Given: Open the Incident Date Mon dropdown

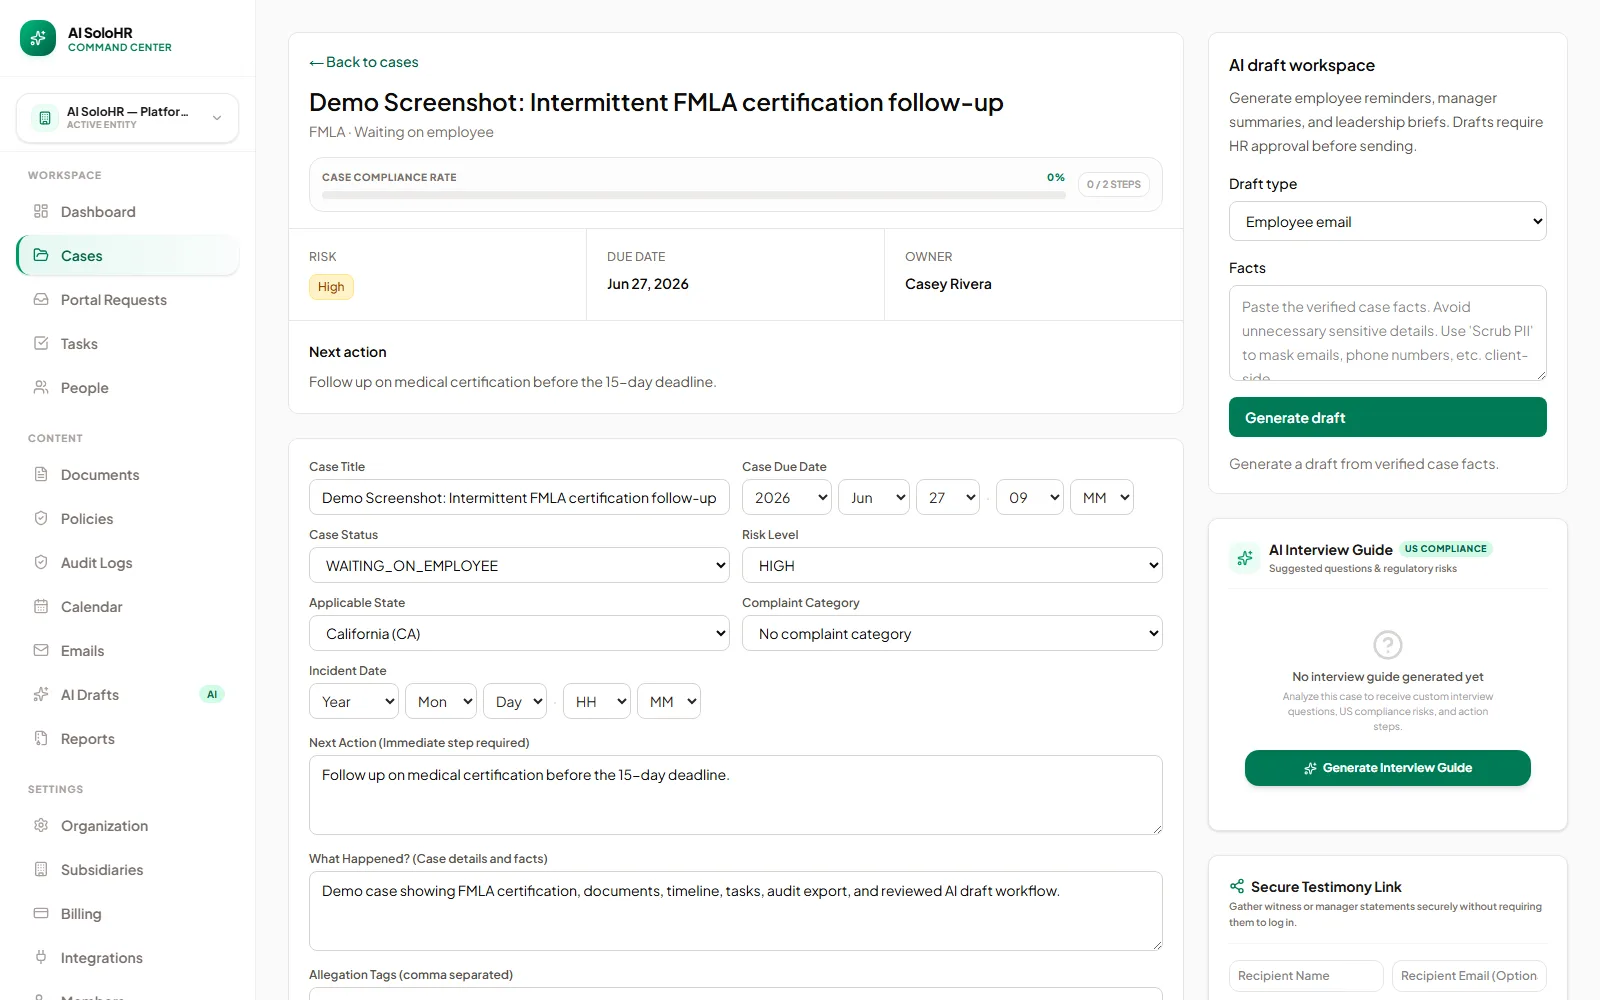Looking at the screenshot, I should coord(441,701).
